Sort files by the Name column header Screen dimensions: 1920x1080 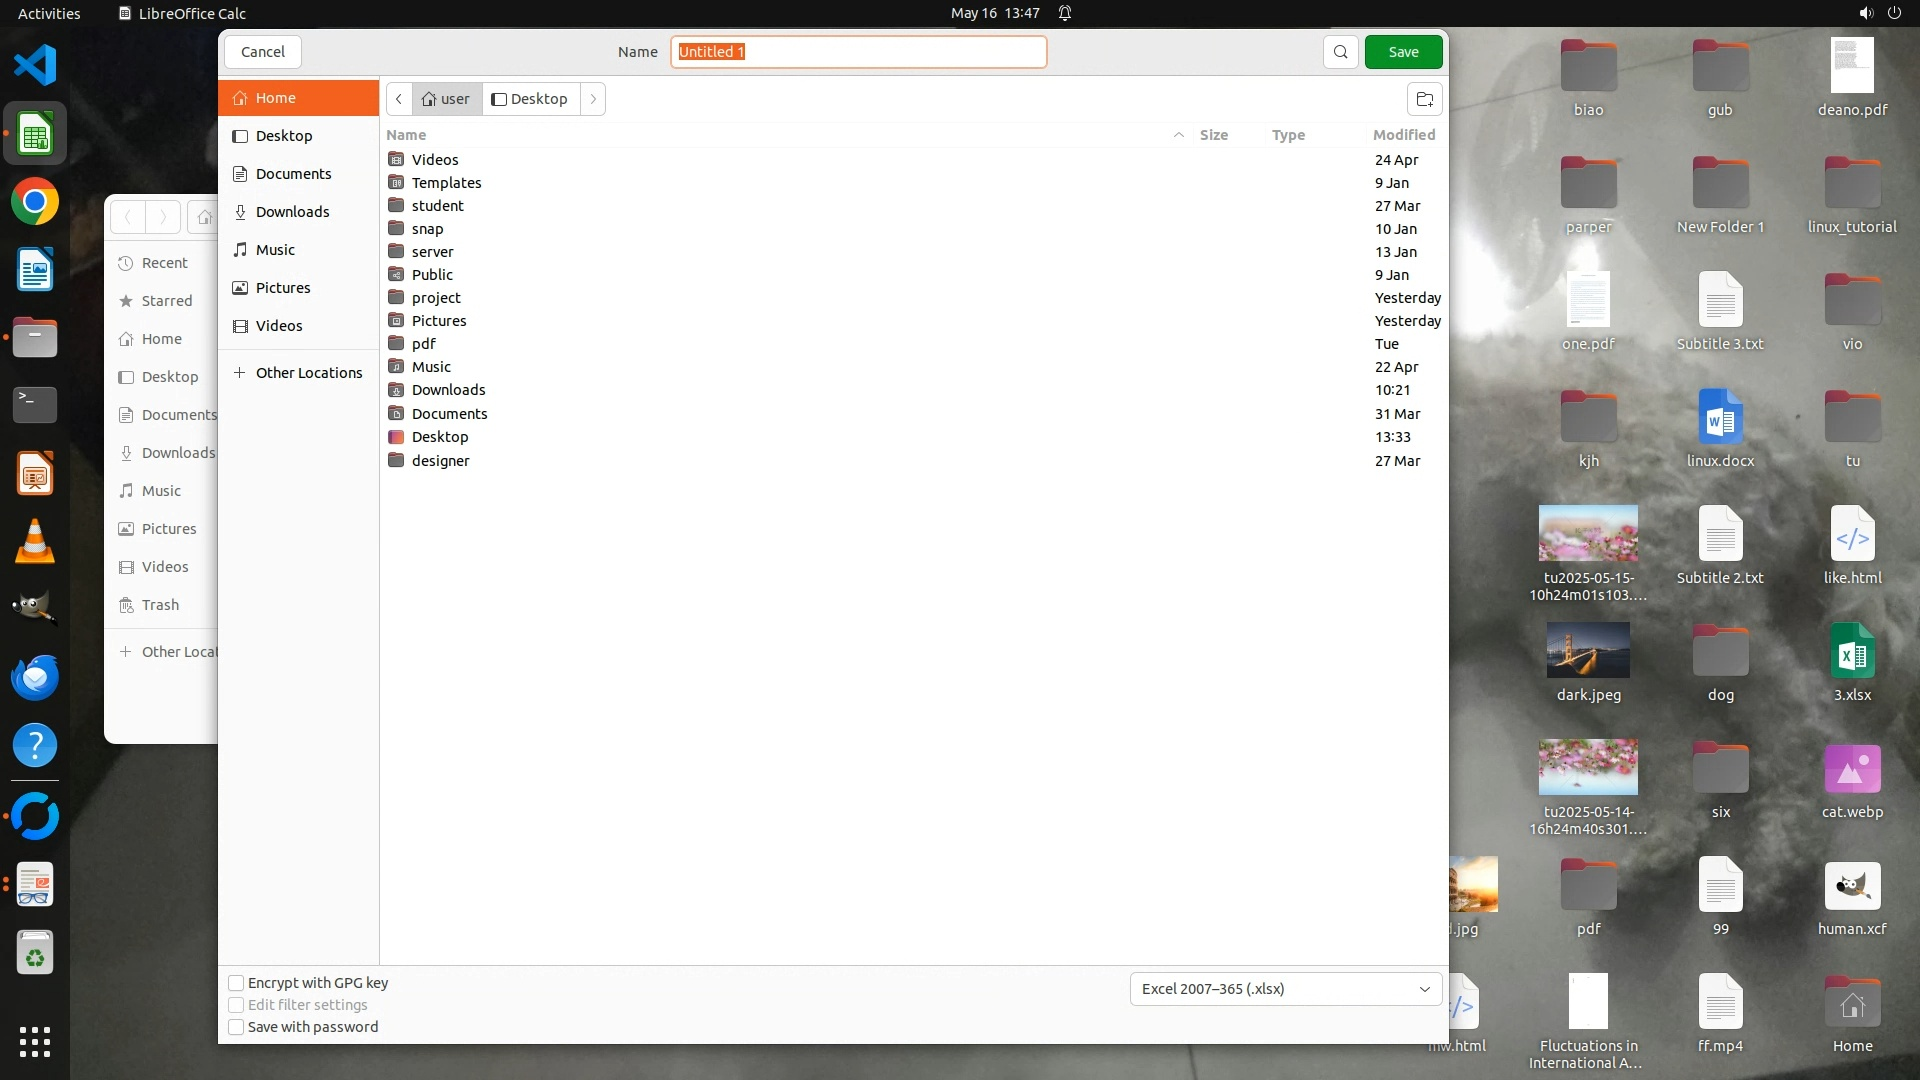pyautogui.click(x=406, y=135)
